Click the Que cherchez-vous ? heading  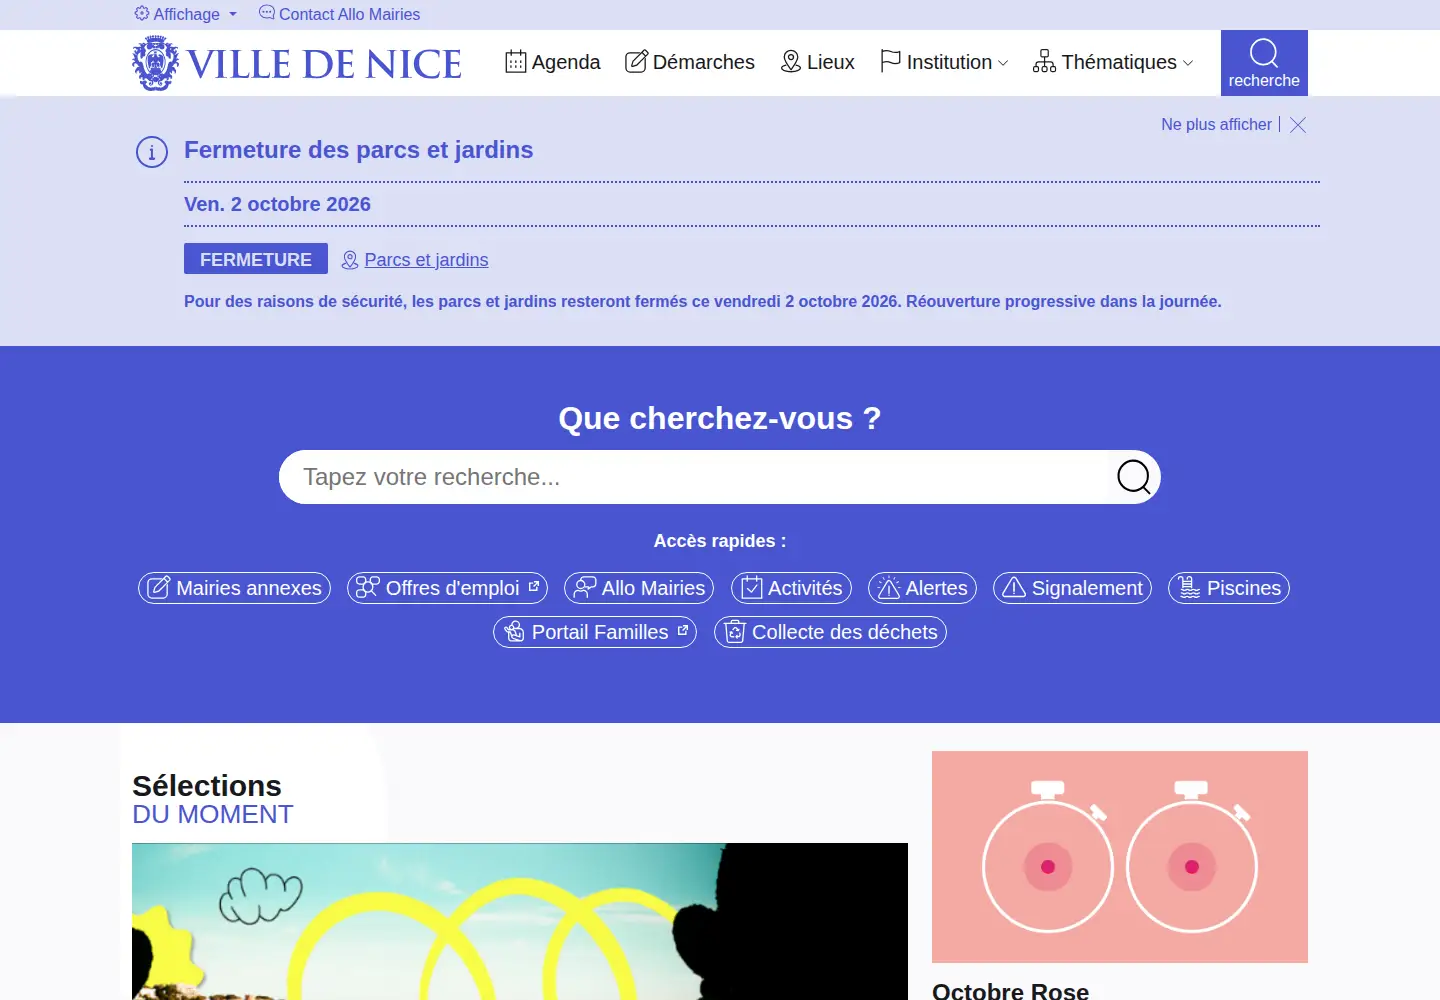coord(720,418)
